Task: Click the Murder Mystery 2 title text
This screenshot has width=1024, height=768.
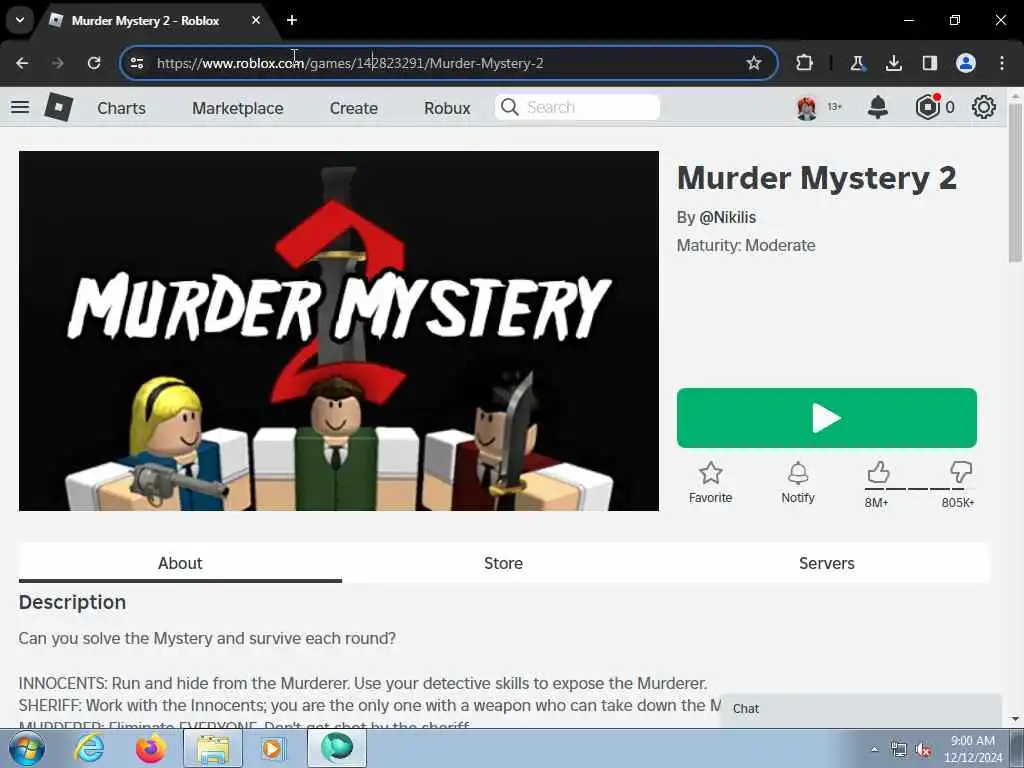Action: pyautogui.click(x=816, y=178)
